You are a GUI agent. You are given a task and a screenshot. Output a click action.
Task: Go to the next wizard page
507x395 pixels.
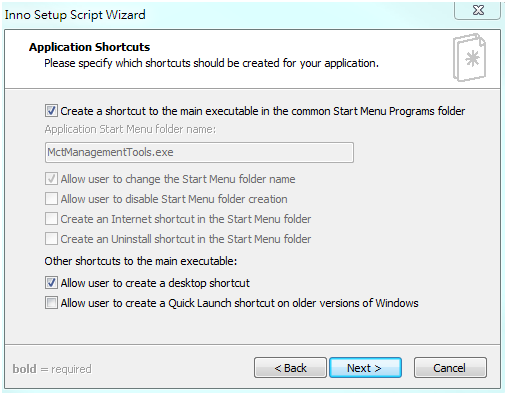tap(365, 368)
